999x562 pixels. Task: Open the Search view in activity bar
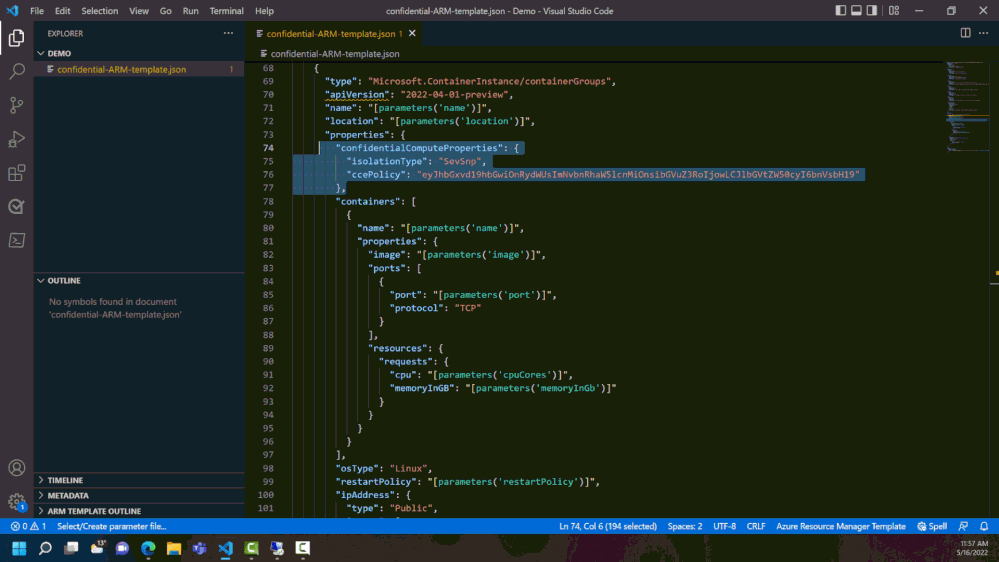pos(16,72)
